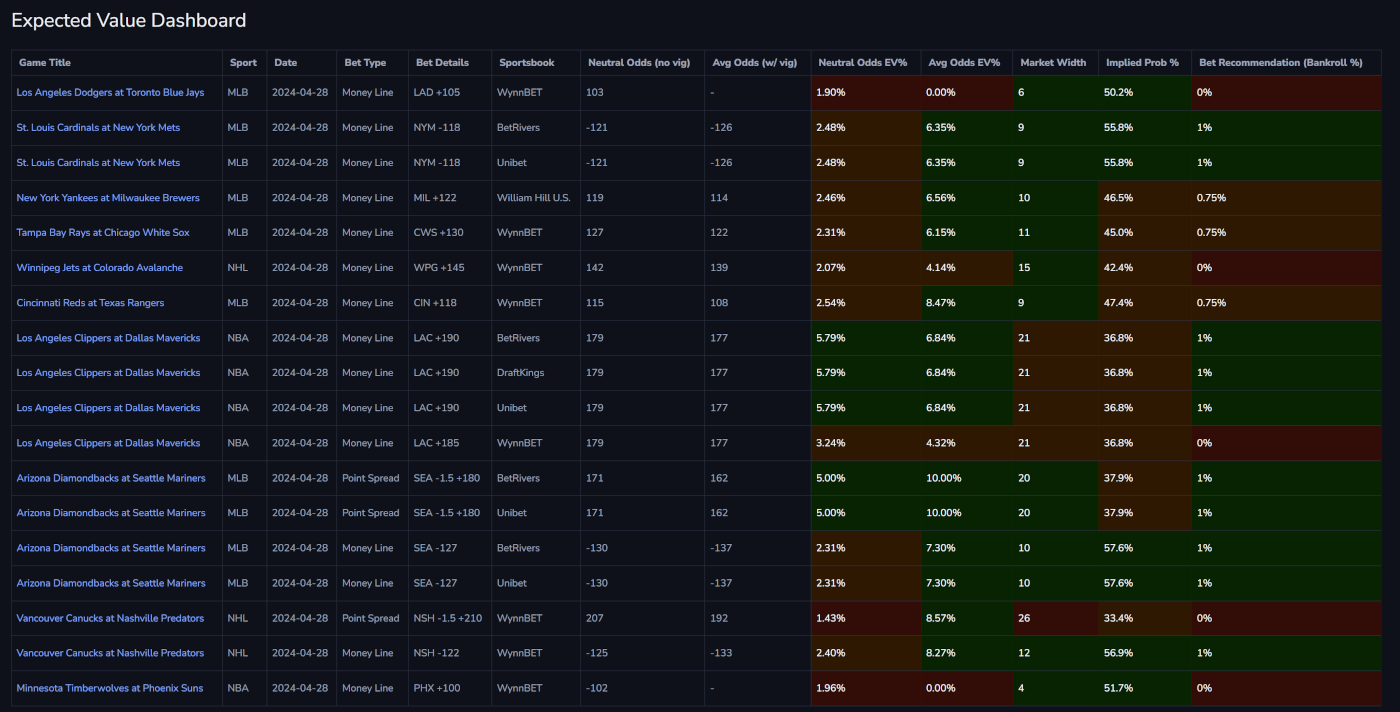The width and height of the screenshot is (1400, 712).
Task: Open the St. Louis Cardinals at New York Mets game
Action: click(97, 127)
